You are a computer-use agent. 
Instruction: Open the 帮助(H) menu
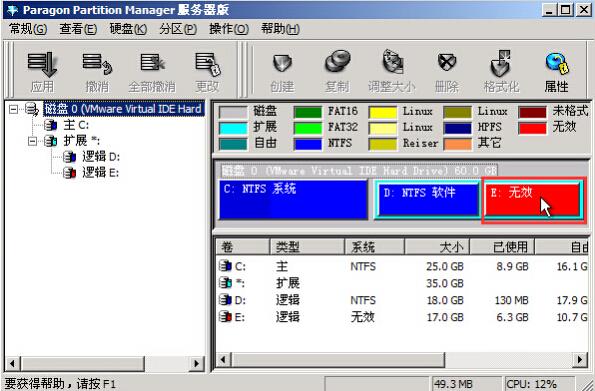[x=280, y=29]
